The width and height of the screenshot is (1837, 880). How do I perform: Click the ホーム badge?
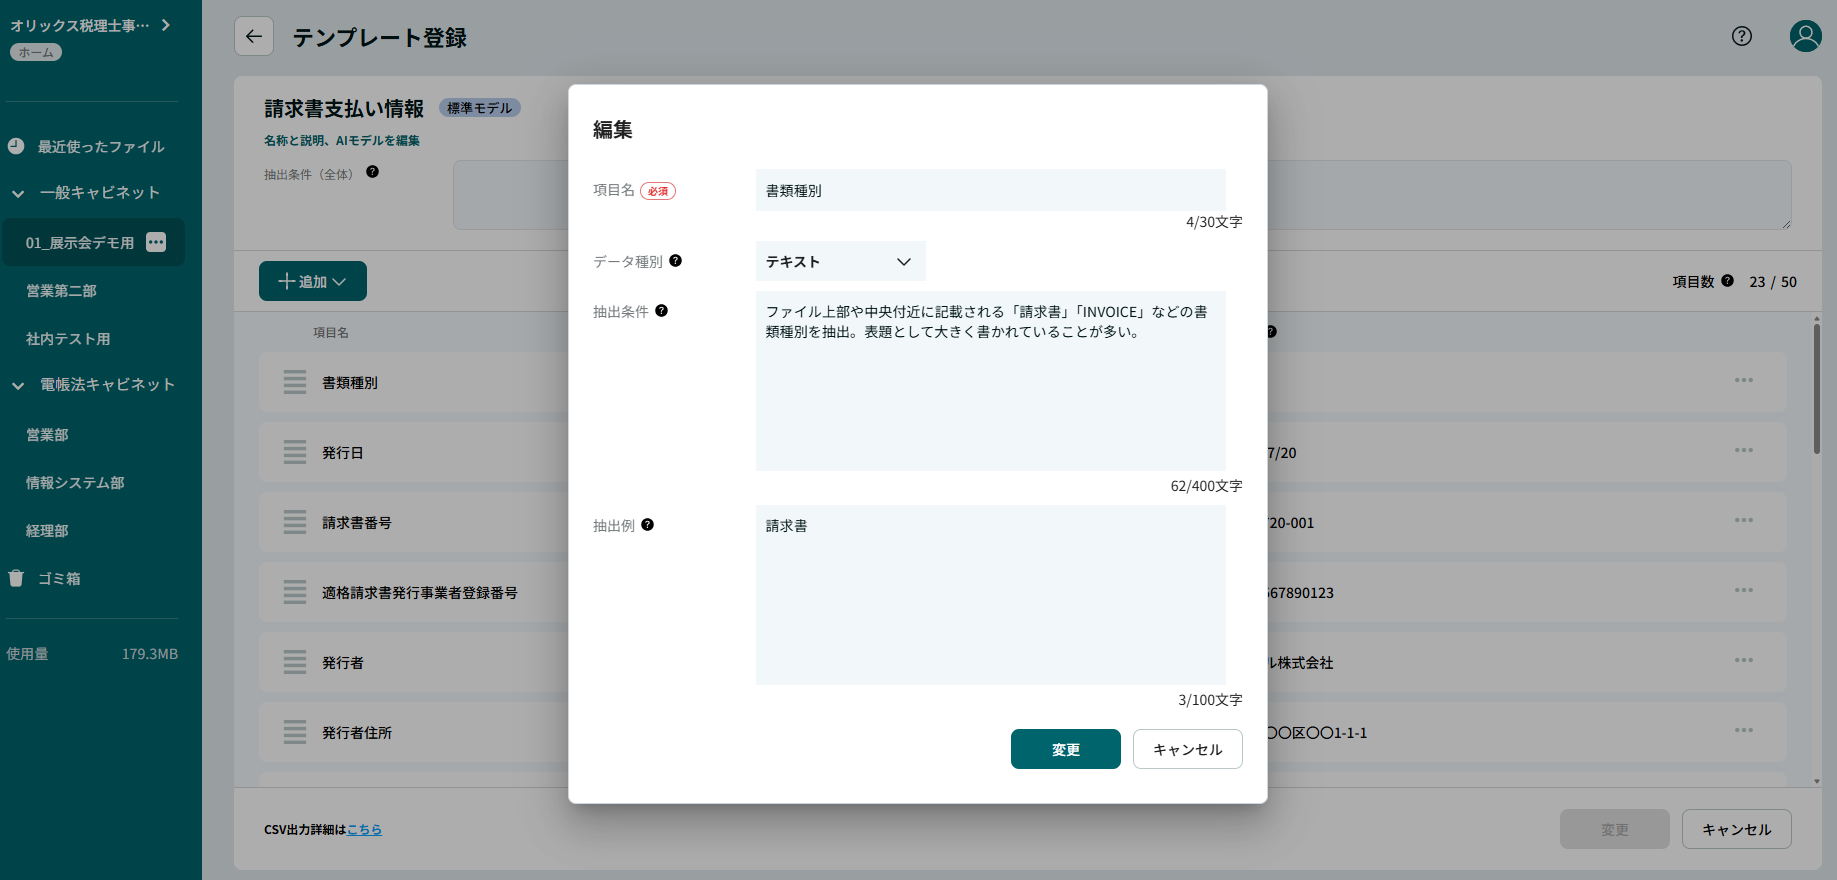coord(36,52)
